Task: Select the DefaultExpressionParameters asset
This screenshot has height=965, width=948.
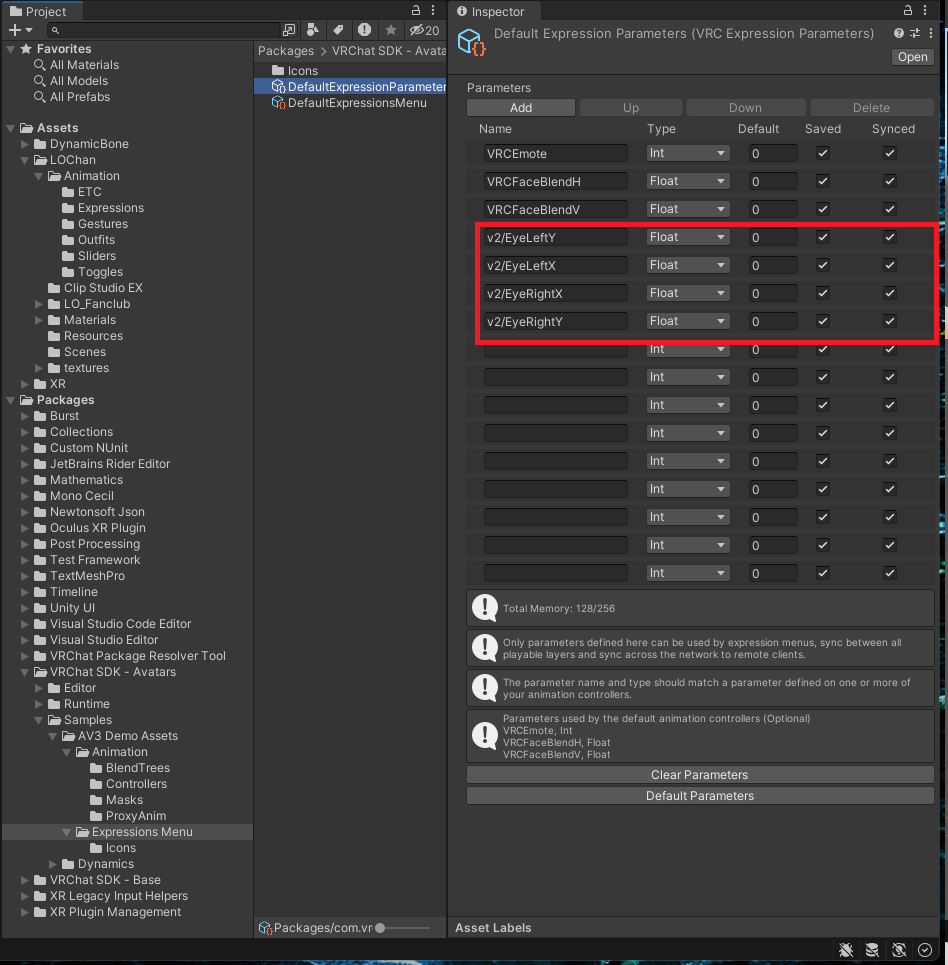Action: point(350,87)
